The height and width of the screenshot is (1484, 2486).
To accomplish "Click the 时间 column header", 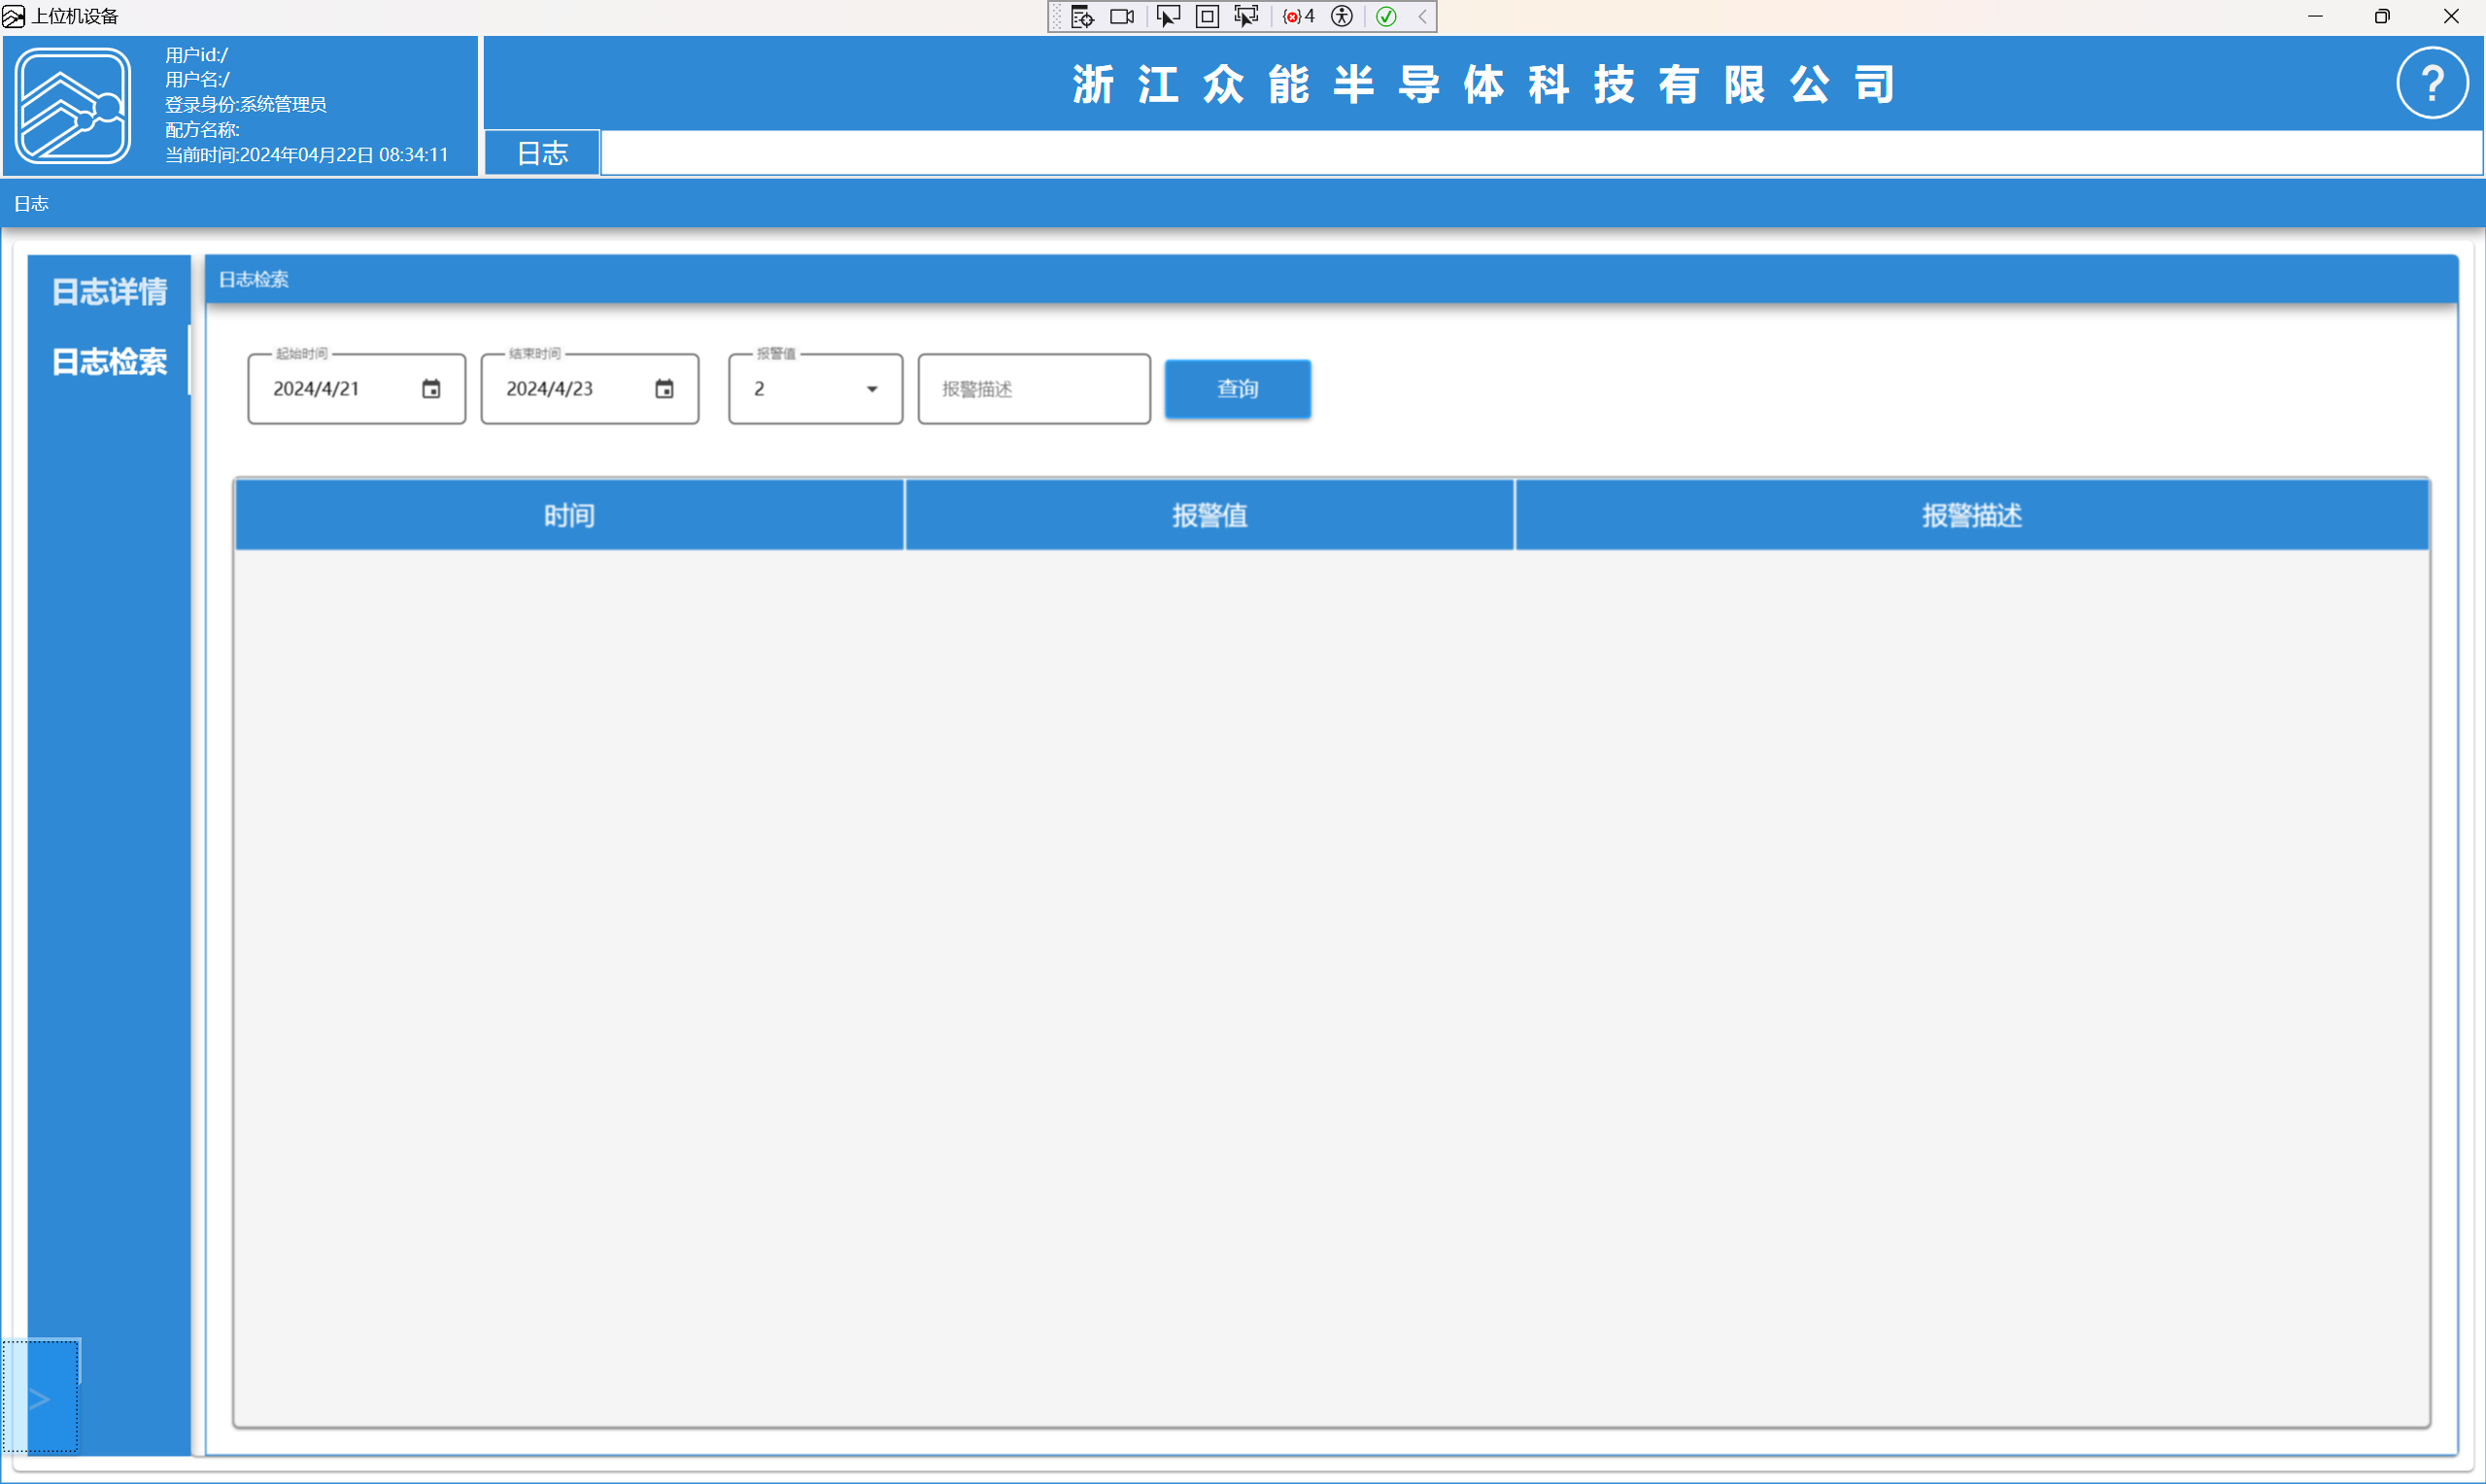I will coord(569,516).
